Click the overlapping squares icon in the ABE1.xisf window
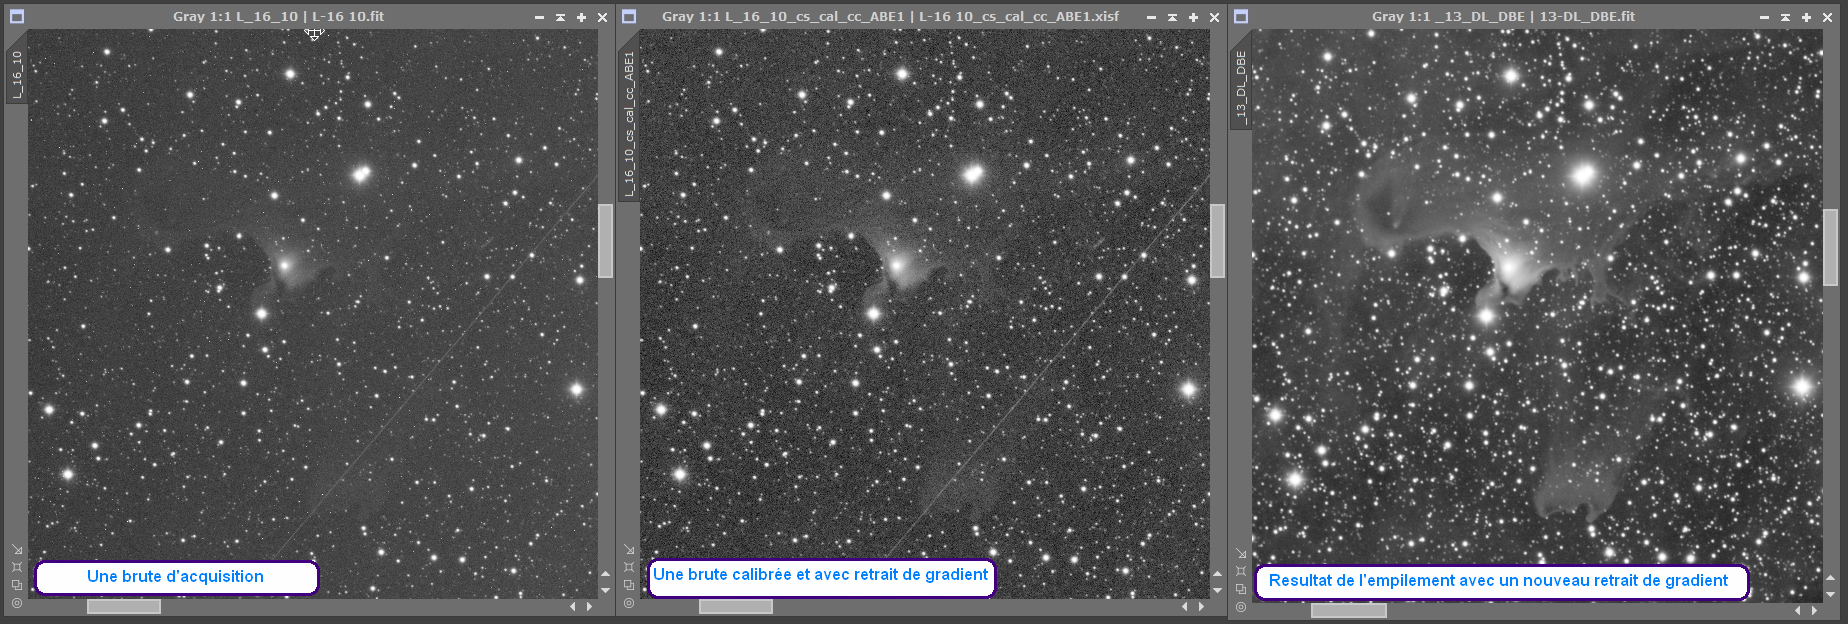The image size is (1848, 624). tap(629, 585)
